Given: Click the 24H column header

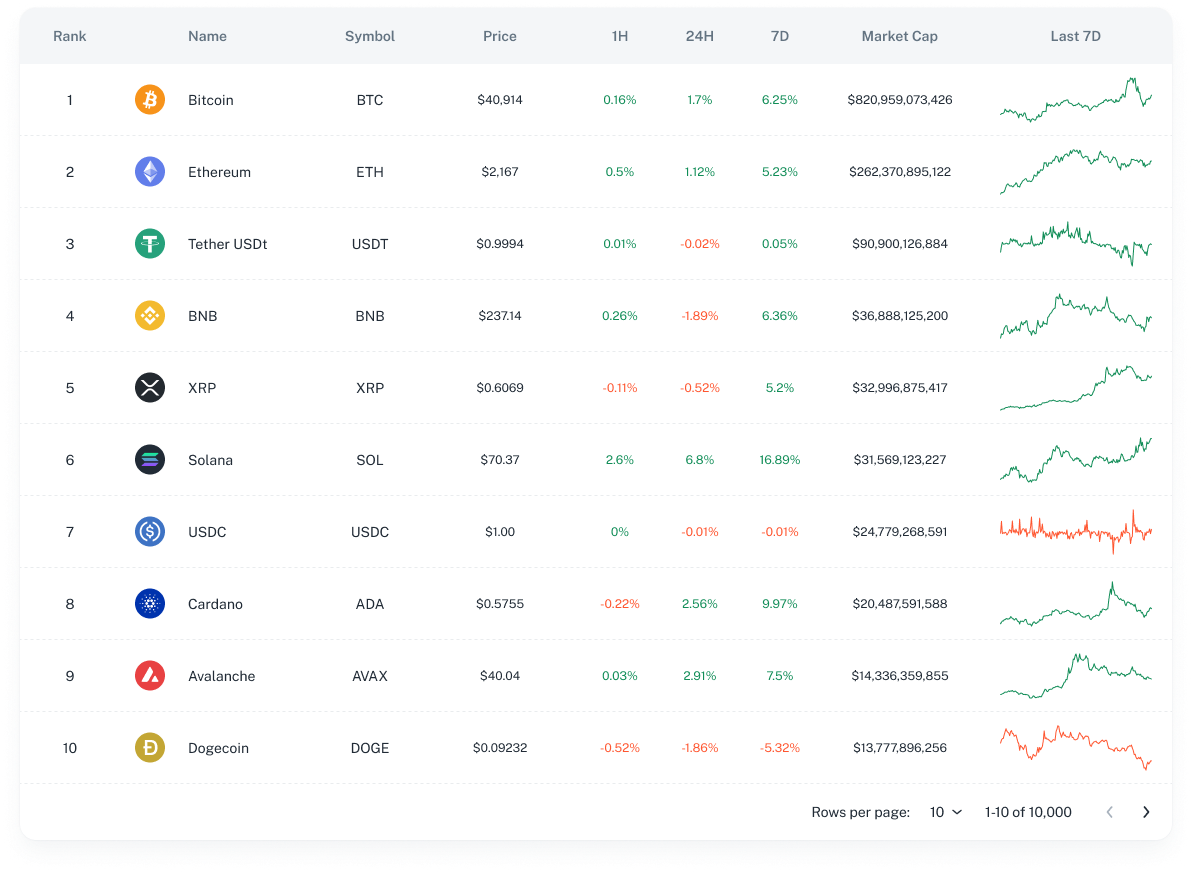Looking at the screenshot, I should coord(700,36).
